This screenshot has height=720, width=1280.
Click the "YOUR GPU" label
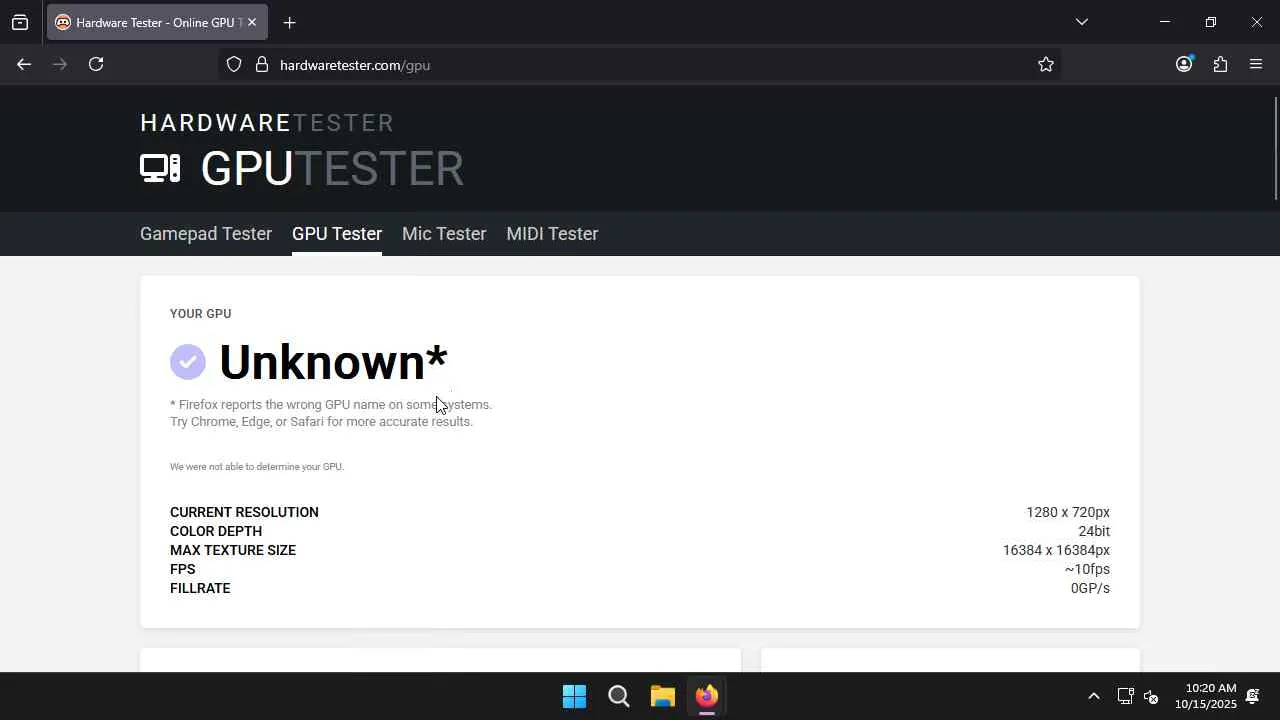point(200,314)
